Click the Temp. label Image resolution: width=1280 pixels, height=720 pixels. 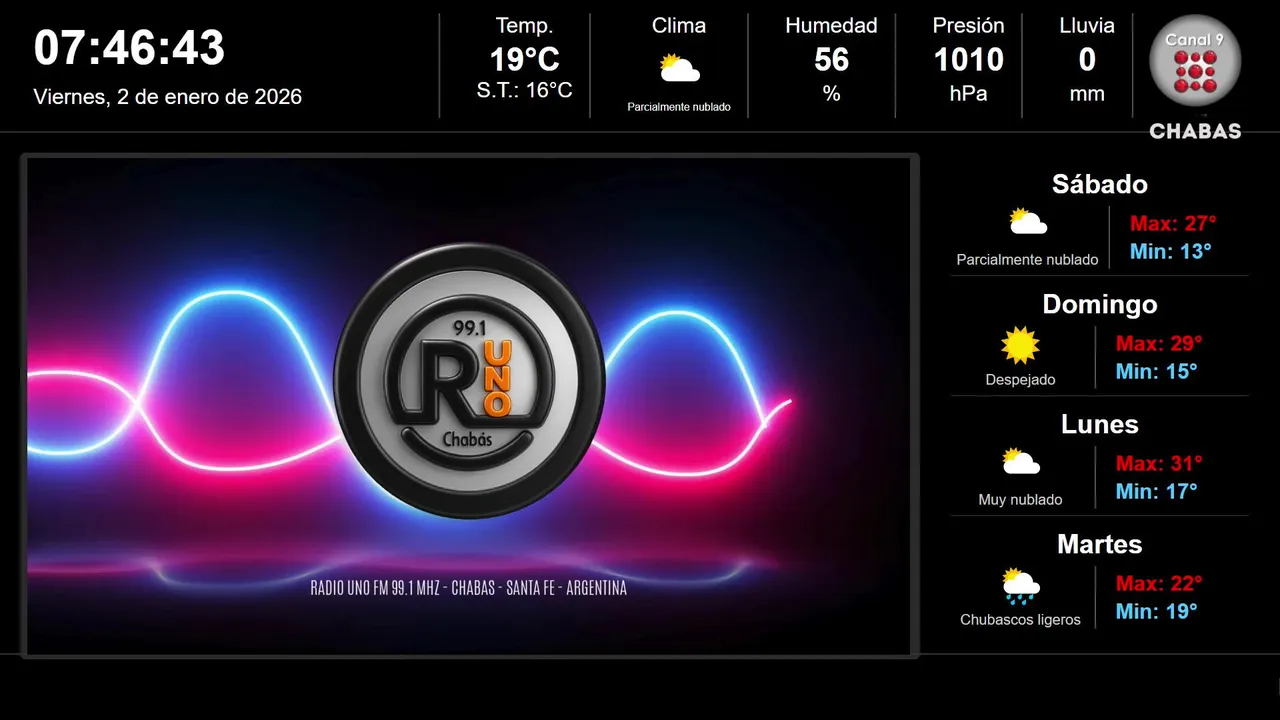[524, 26]
